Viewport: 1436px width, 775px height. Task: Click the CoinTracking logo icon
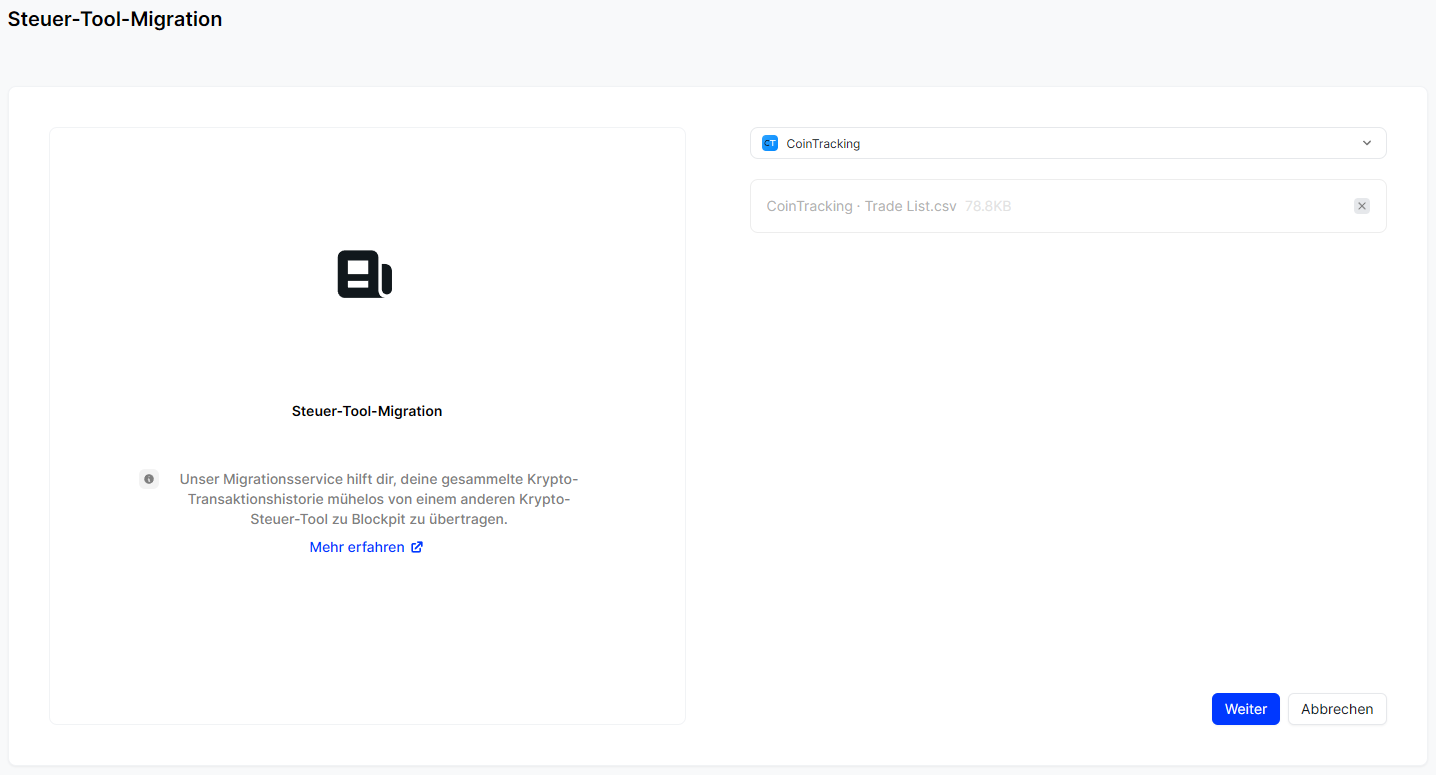(x=770, y=143)
